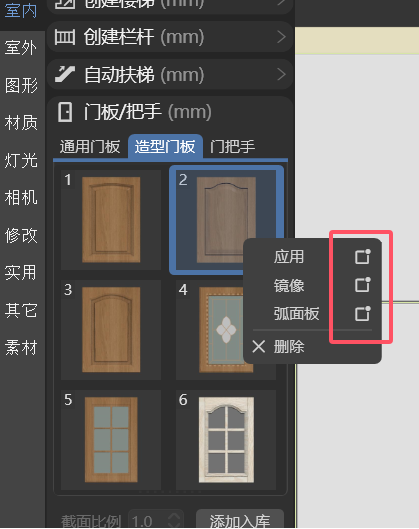The height and width of the screenshot is (529, 419).
Task: Click the escalator icon for 自动扶梯
Action: click(x=65, y=74)
